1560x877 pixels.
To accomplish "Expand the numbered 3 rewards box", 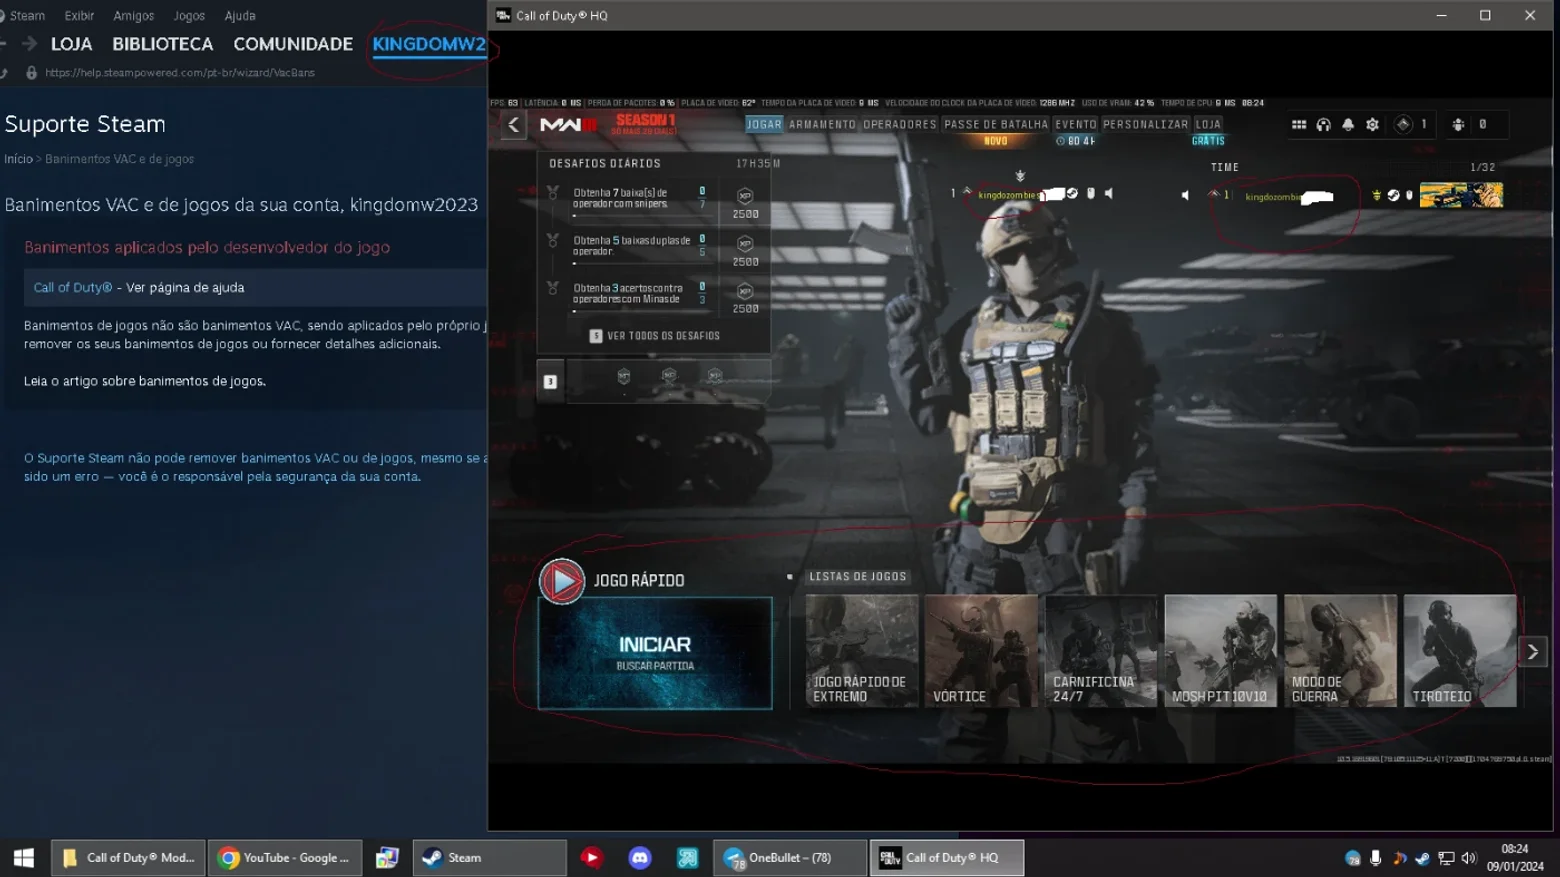I will 550,382.
